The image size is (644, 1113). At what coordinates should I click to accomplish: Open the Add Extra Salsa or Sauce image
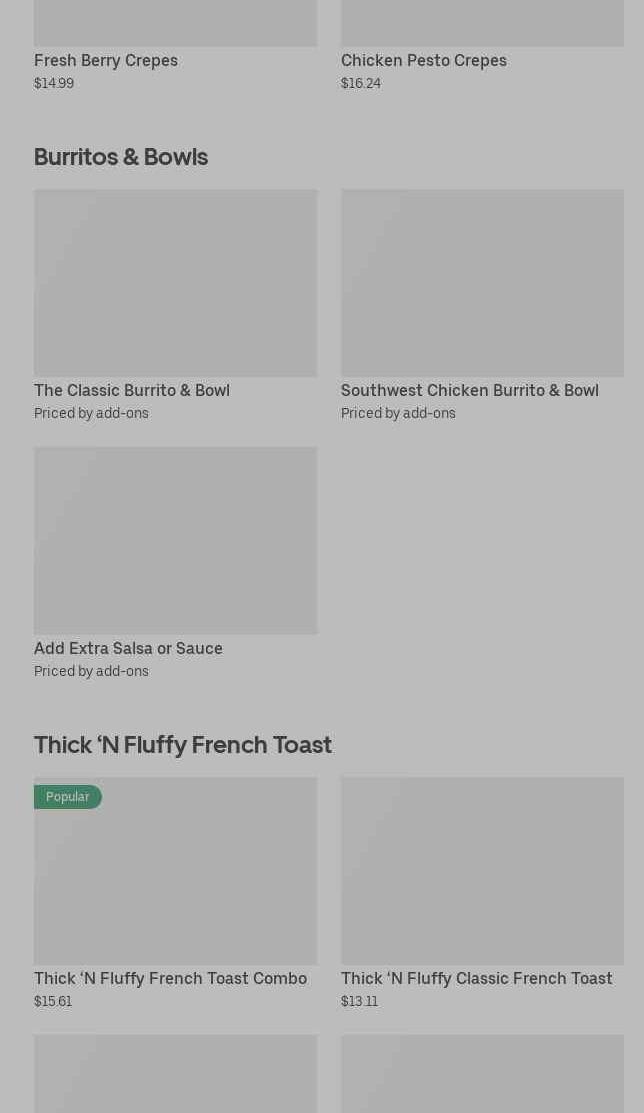point(175,540)
